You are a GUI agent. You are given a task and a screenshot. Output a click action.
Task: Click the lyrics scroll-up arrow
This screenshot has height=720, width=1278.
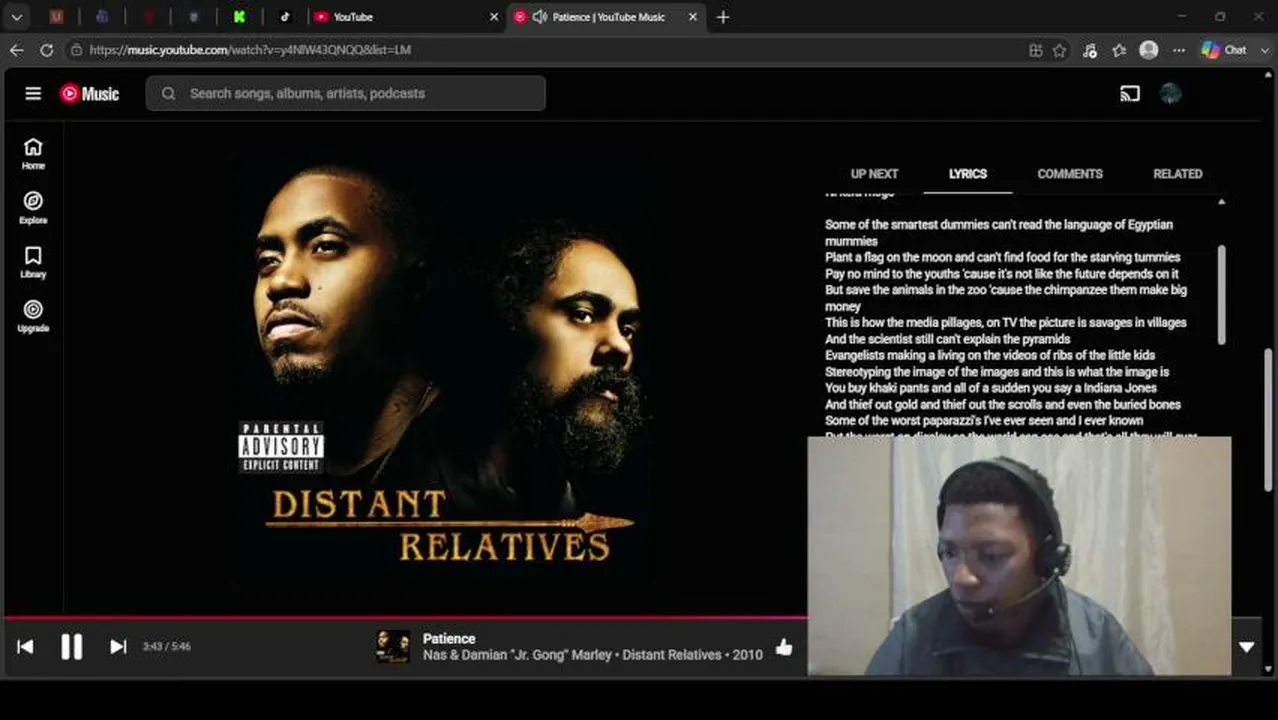pyautogui.click(x=1221, y=202)
